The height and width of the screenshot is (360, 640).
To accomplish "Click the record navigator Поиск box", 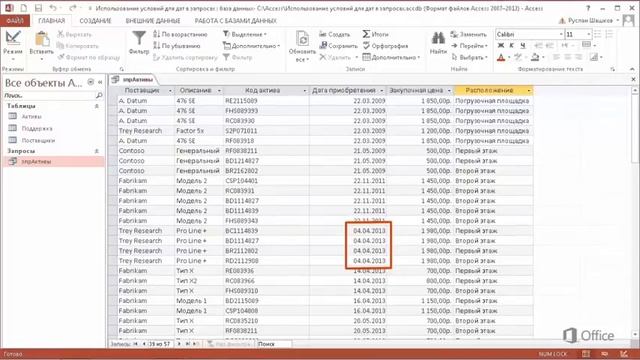I will tap(274, 344).
